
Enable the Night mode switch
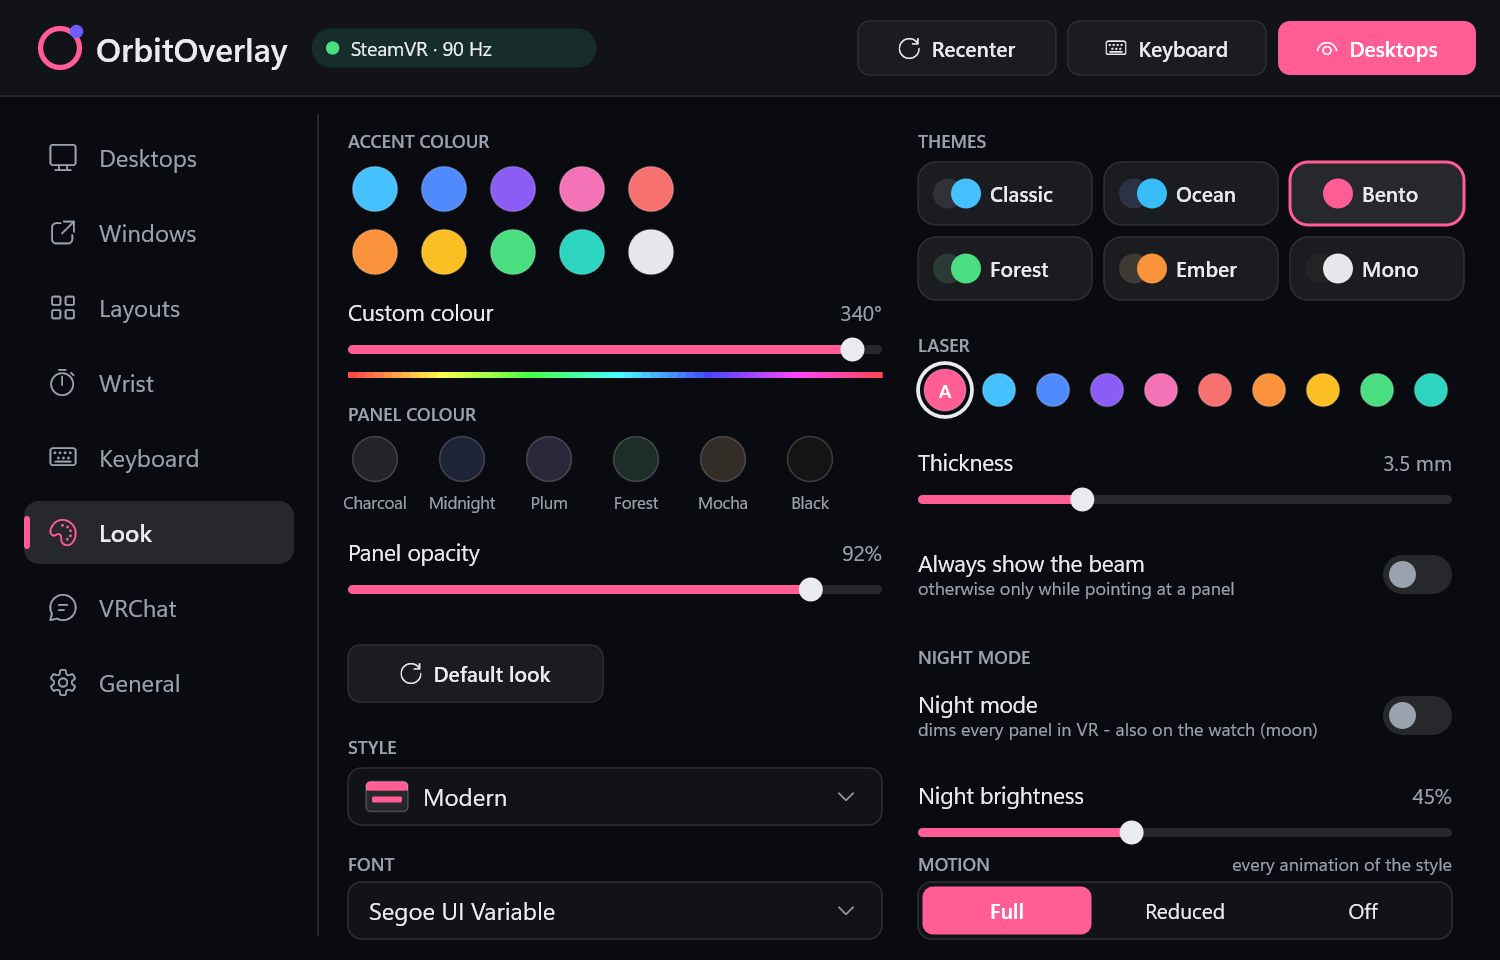point(1417,715)
